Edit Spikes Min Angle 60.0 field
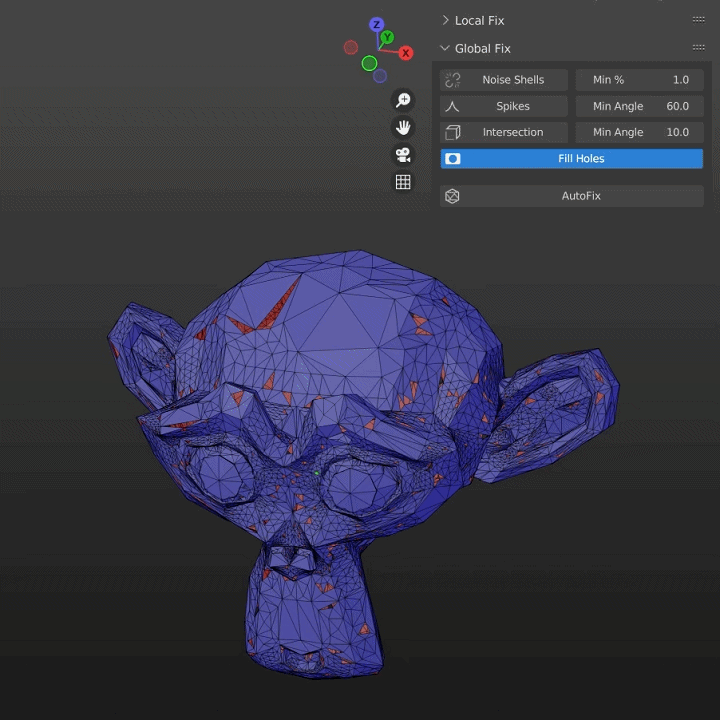The width and height of the screenshot is (720, 720). pyautogui.click(x=640, y=106)
